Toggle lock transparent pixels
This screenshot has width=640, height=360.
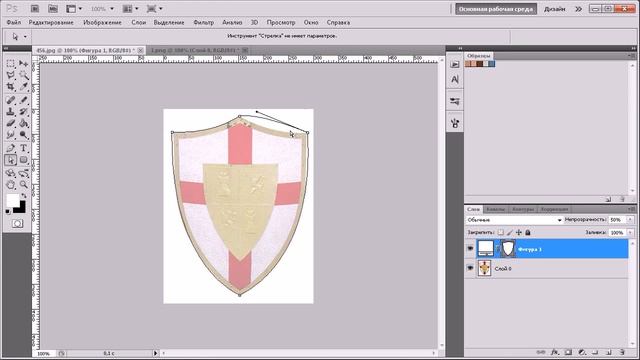pos(500,232)
